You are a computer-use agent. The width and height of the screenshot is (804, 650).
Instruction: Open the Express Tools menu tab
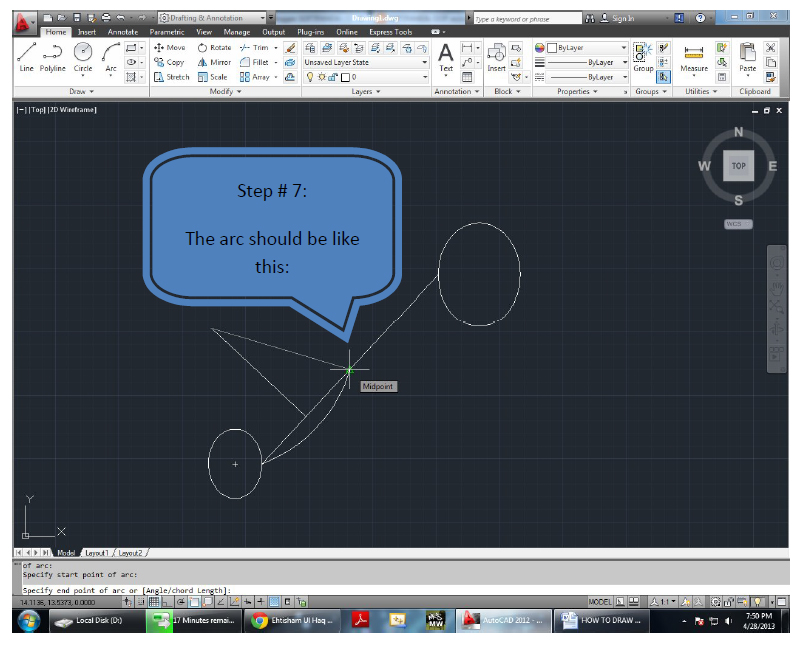coord(388,31)
